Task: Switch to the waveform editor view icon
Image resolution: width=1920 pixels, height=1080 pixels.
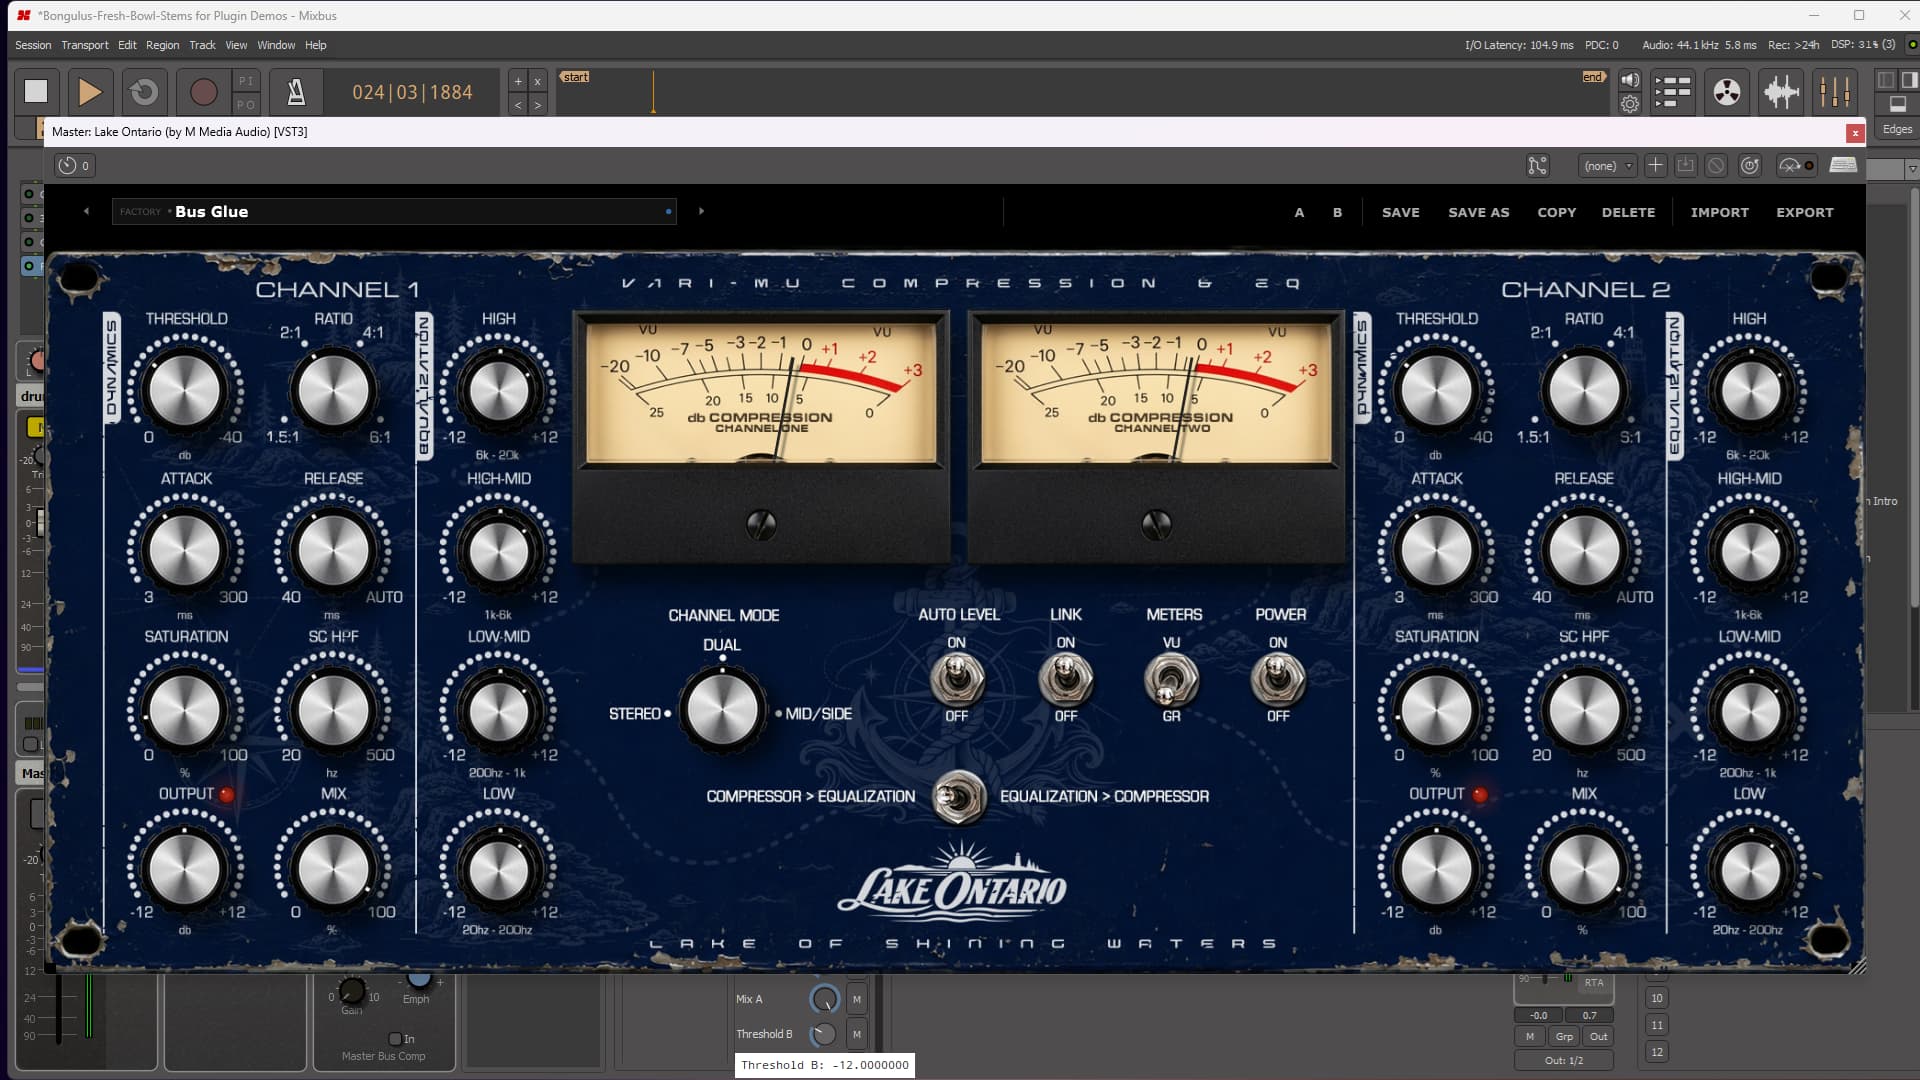Action: (x=1781, y=92)
